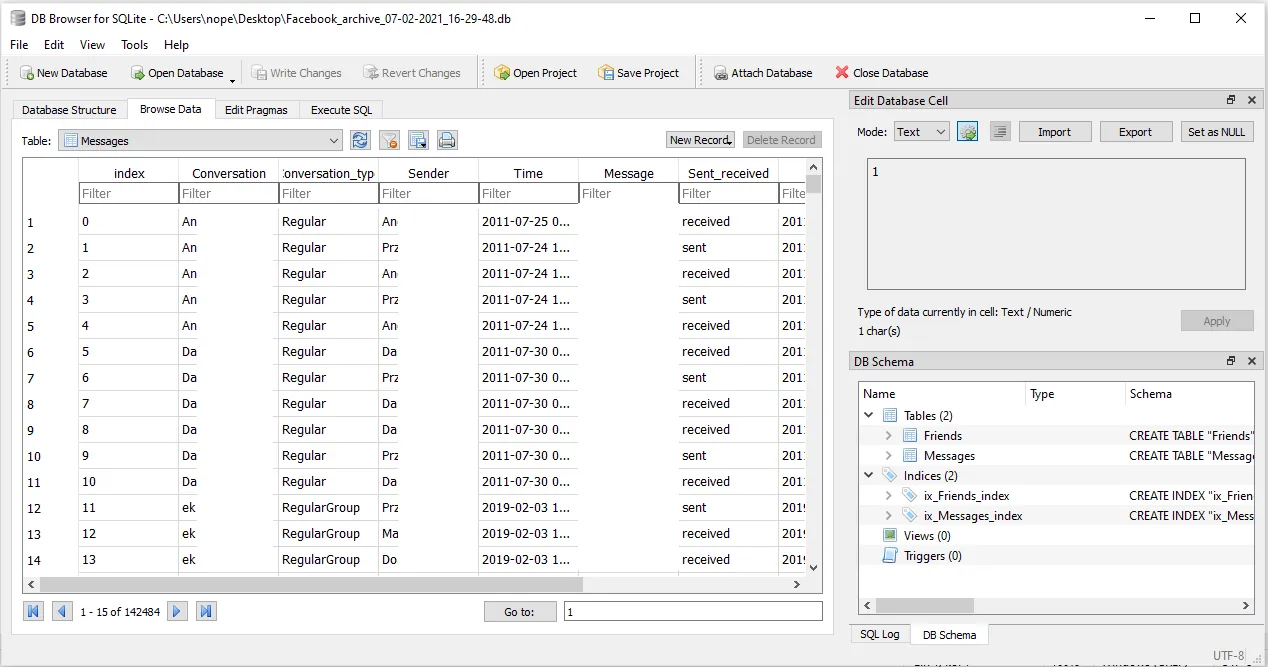Close the current database
This screenshot has height=667, width=1268.
coord(881,72)
